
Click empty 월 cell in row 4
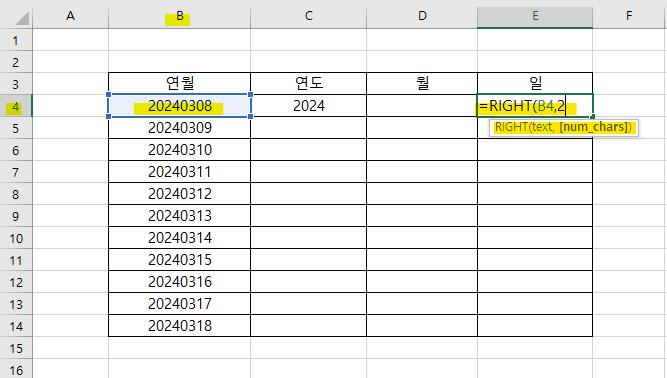(x=422, y=106)
